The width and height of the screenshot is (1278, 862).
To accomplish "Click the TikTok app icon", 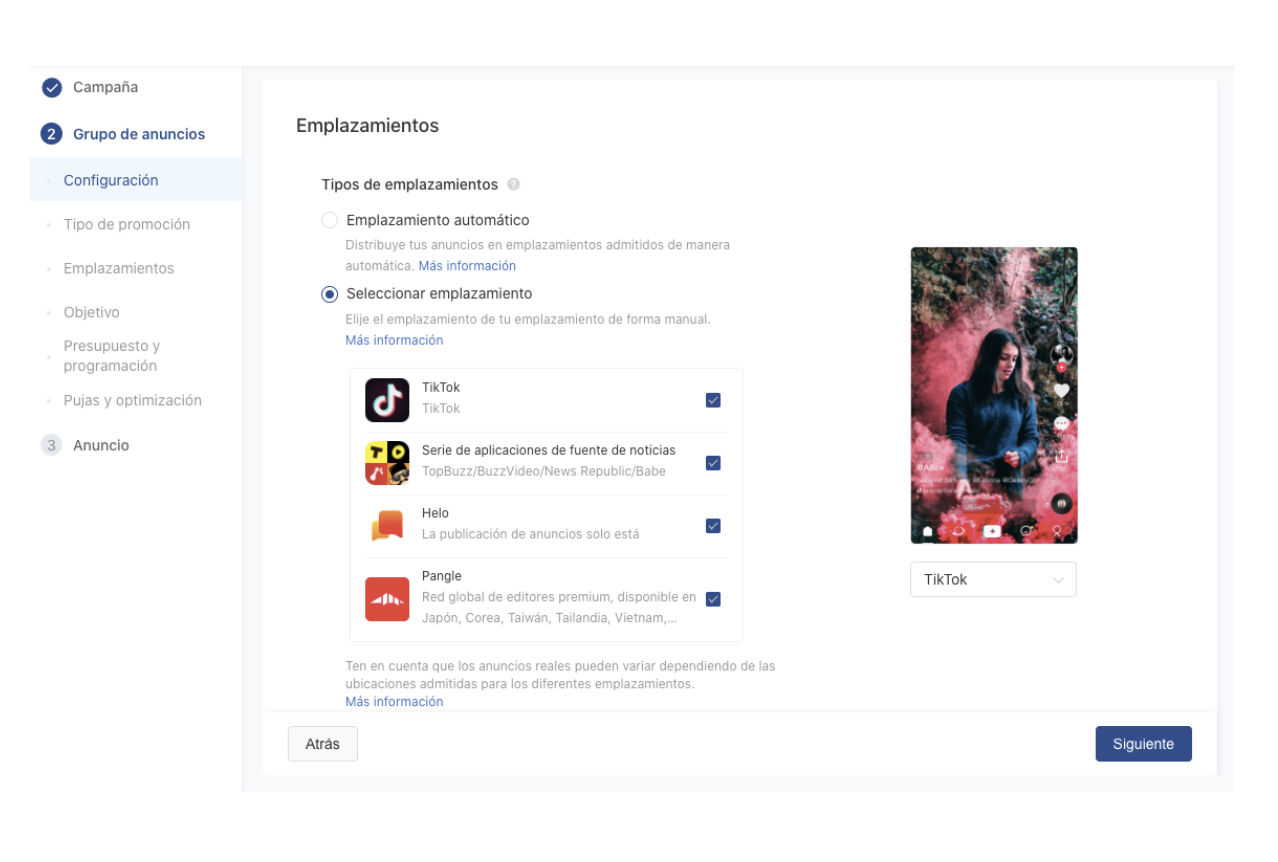I will 387,400.
